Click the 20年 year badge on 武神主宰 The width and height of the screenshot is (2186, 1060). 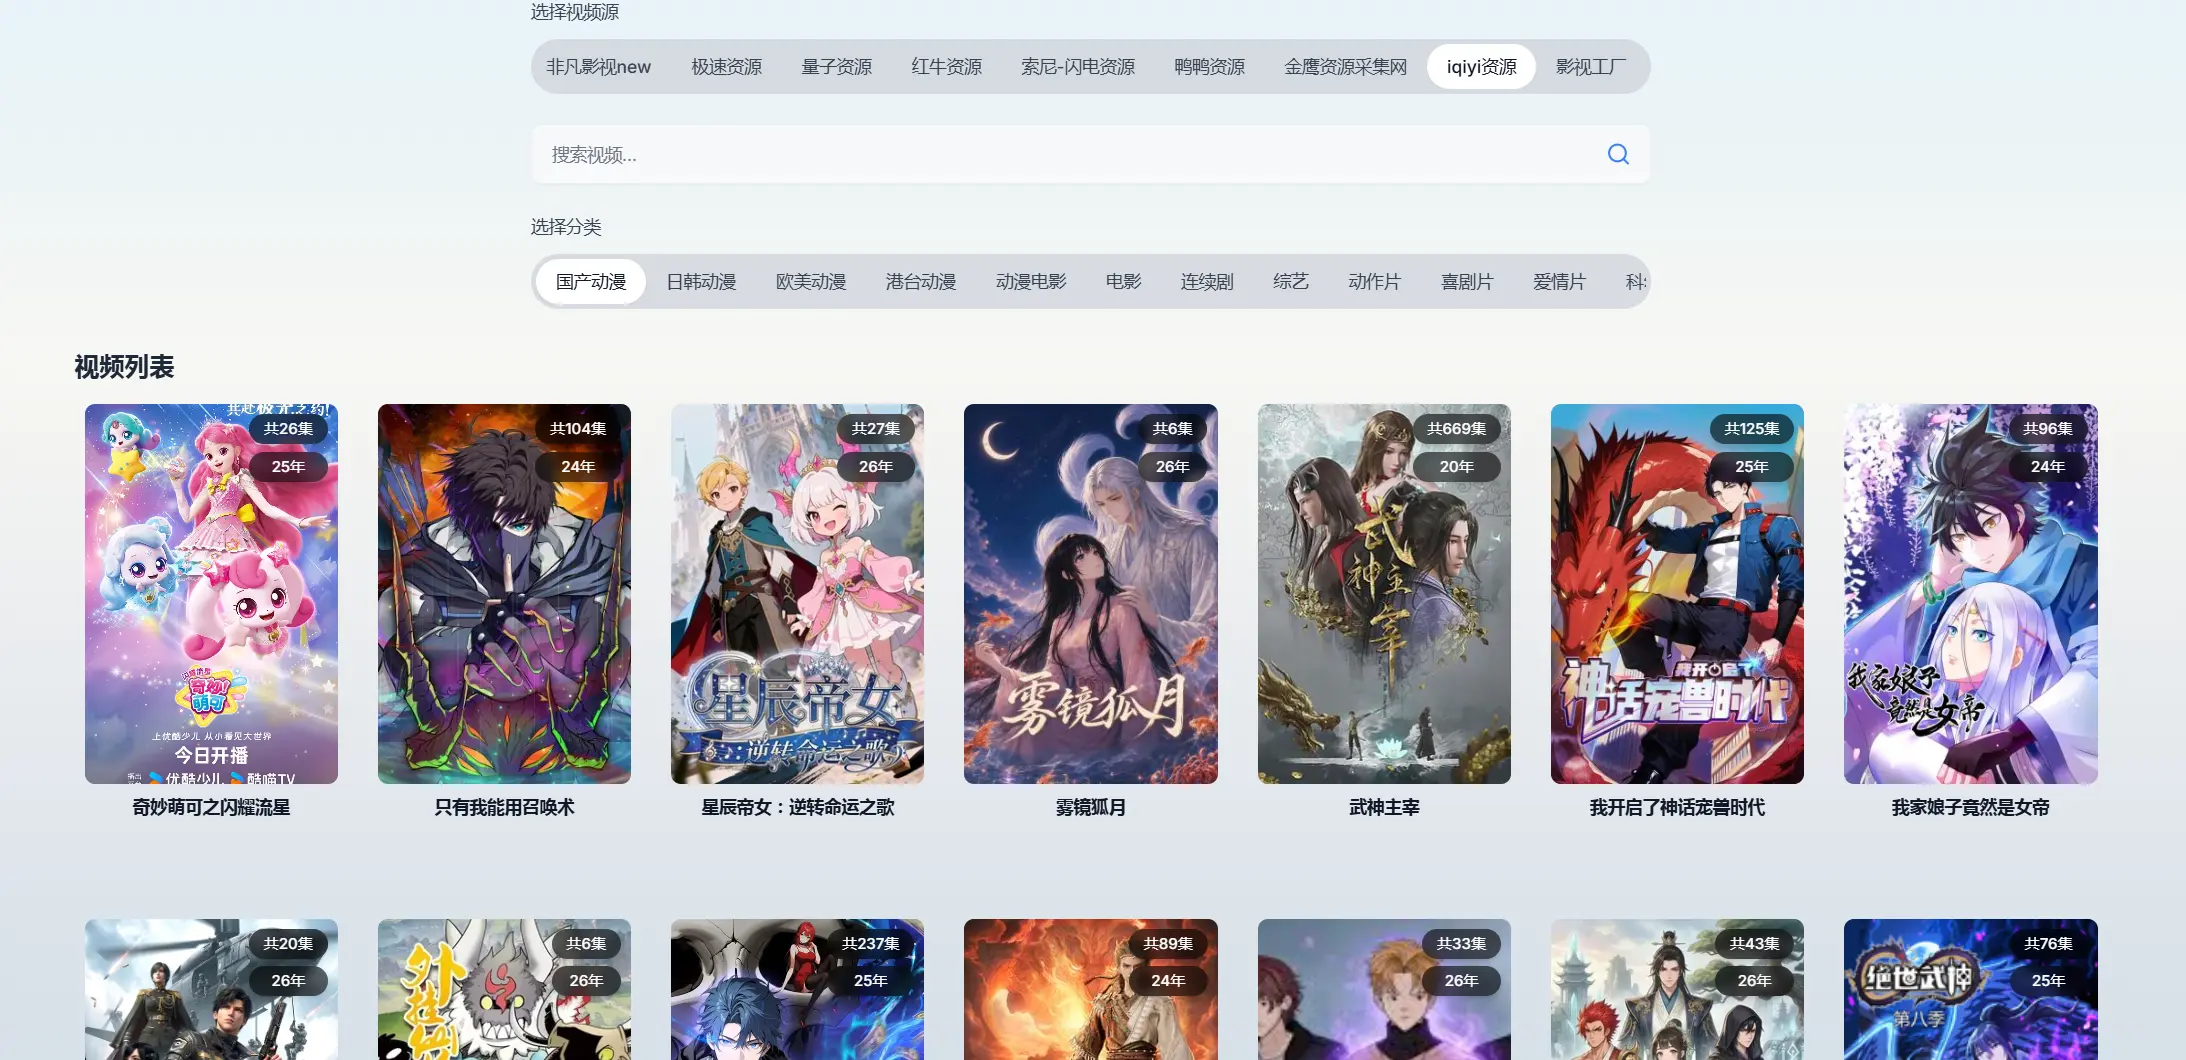coord(1456,467)
